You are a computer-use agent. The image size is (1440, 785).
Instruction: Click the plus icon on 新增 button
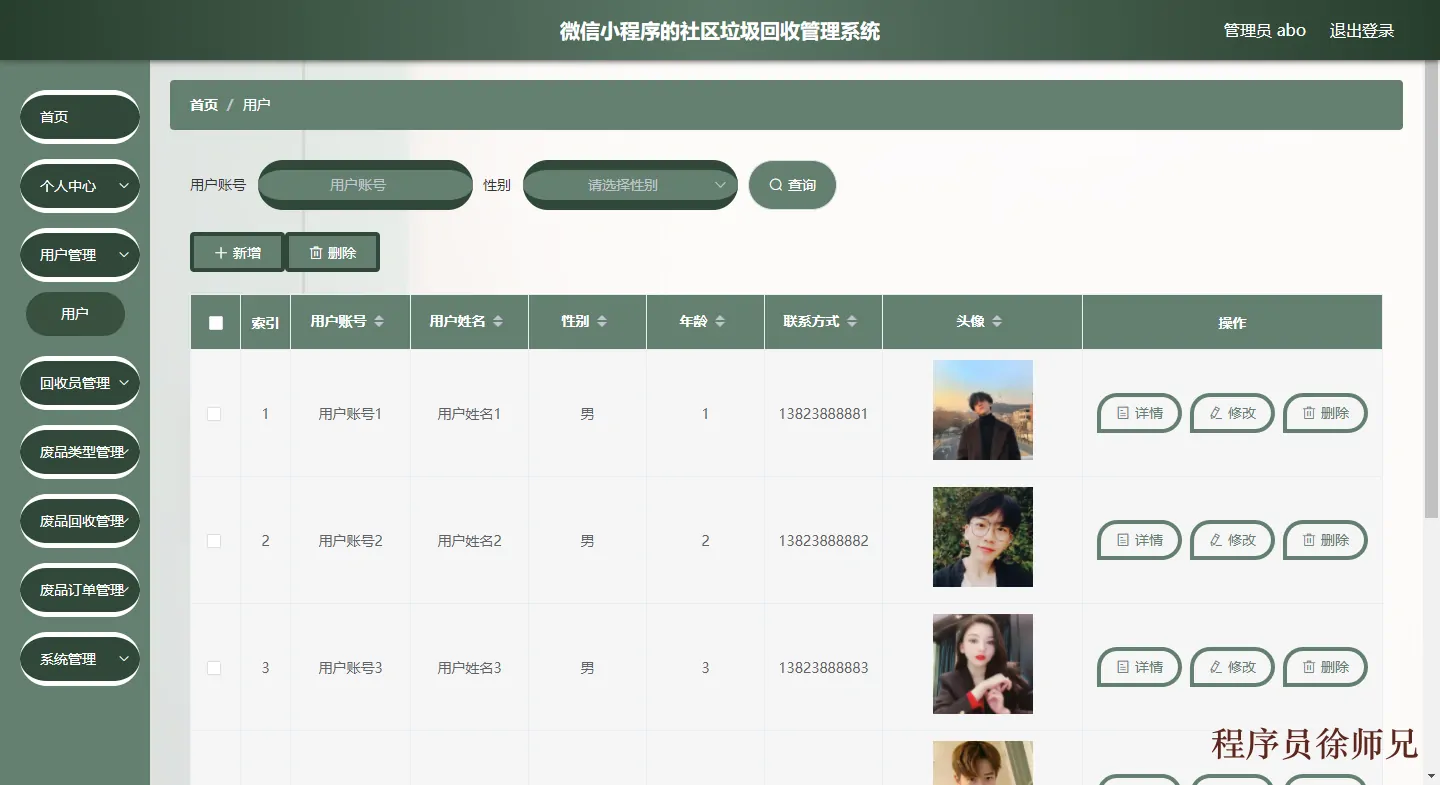pyautogui.click(x=221, y=253)
